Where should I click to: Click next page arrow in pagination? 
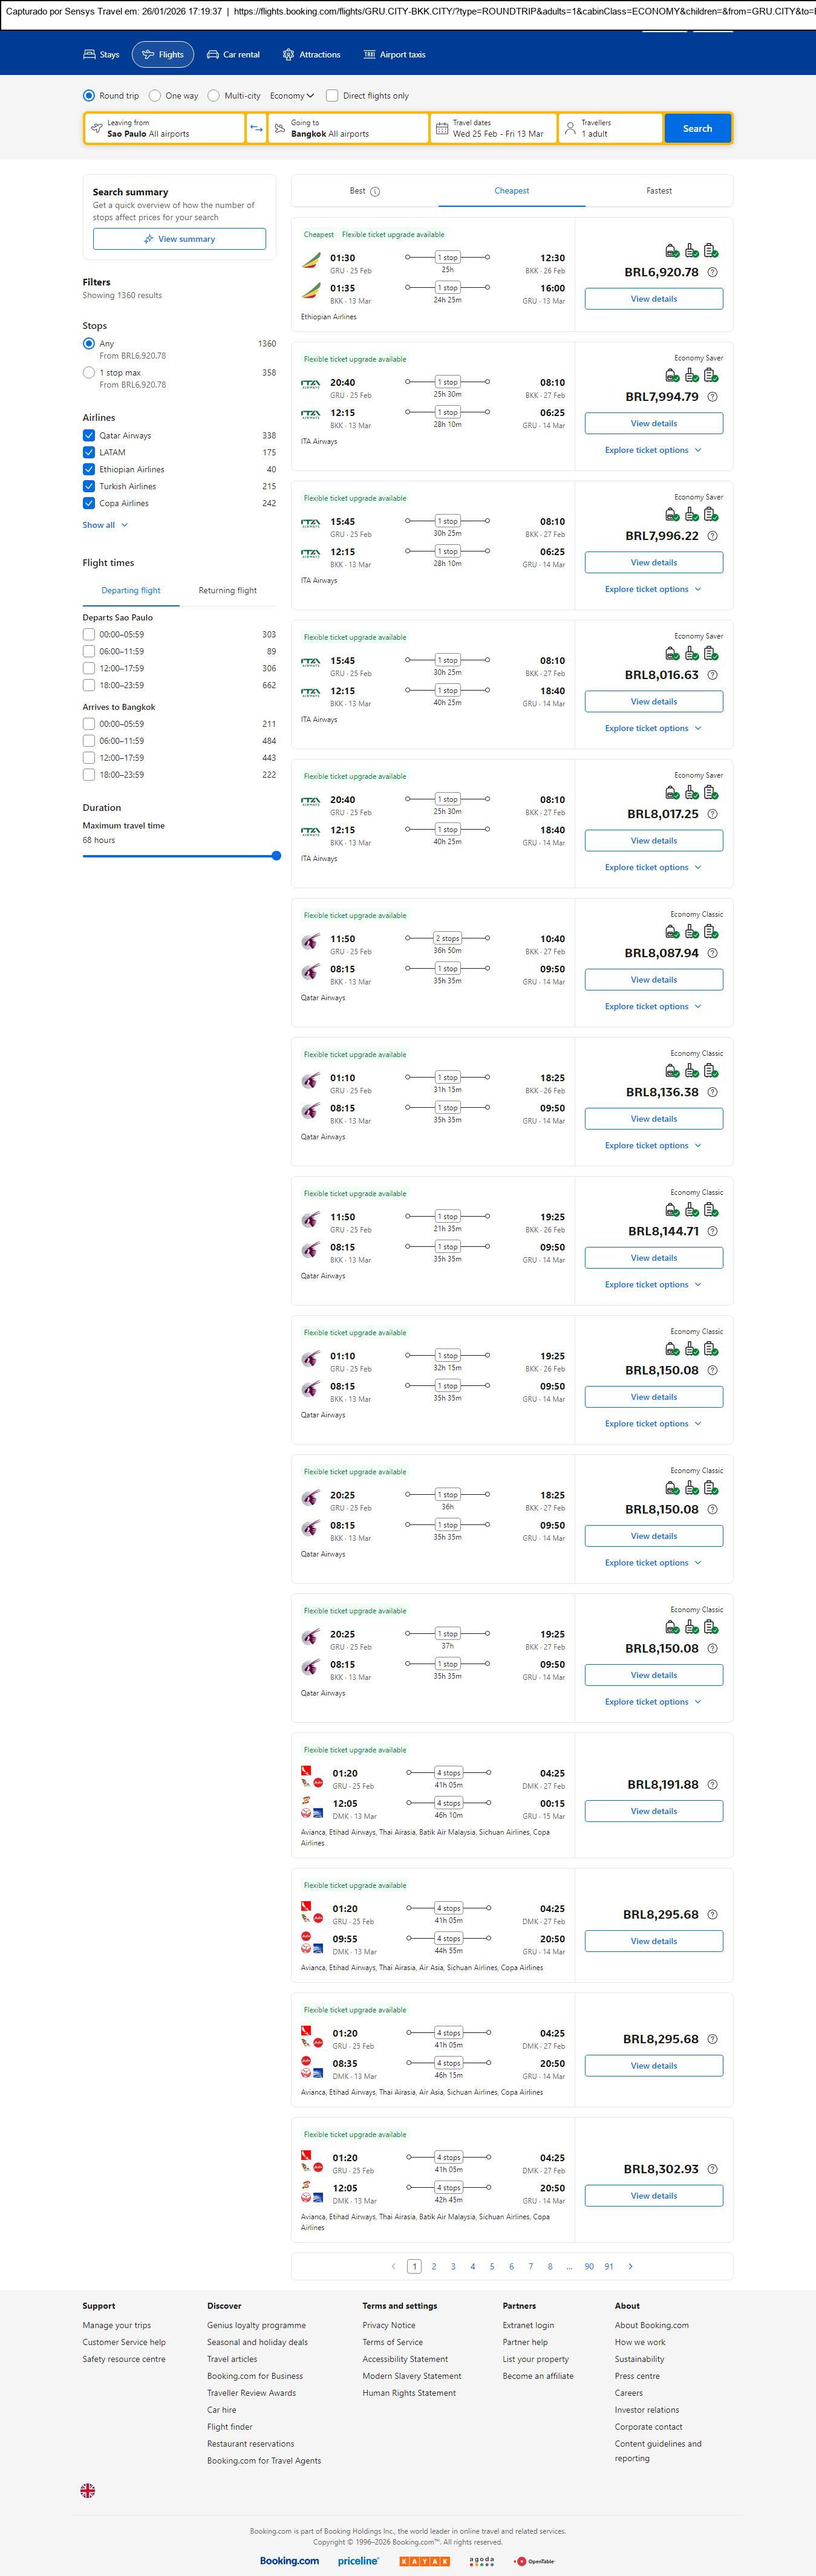[630, 2266]
